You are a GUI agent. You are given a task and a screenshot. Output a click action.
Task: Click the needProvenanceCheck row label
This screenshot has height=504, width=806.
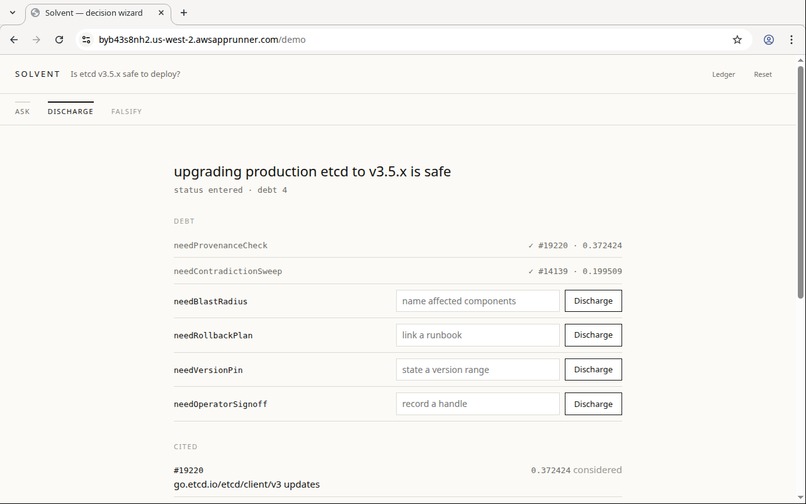pos(221,245)
